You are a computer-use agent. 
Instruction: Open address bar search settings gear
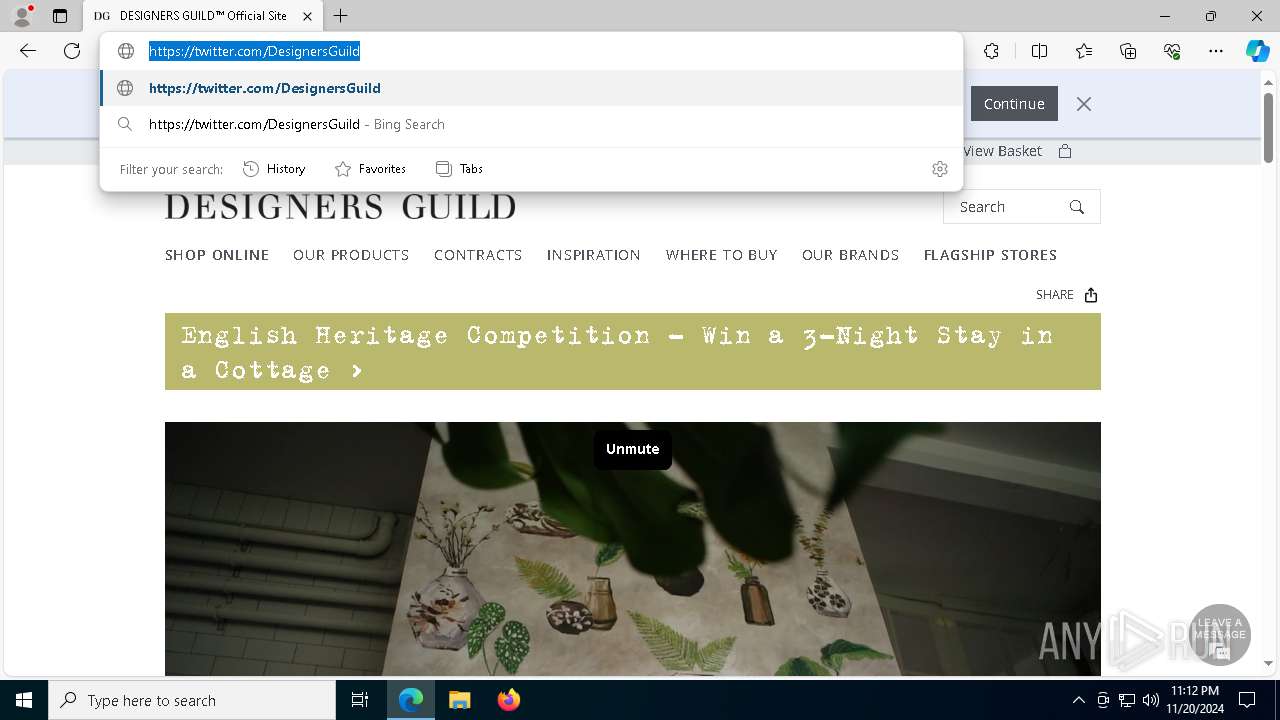coord(939,169)
